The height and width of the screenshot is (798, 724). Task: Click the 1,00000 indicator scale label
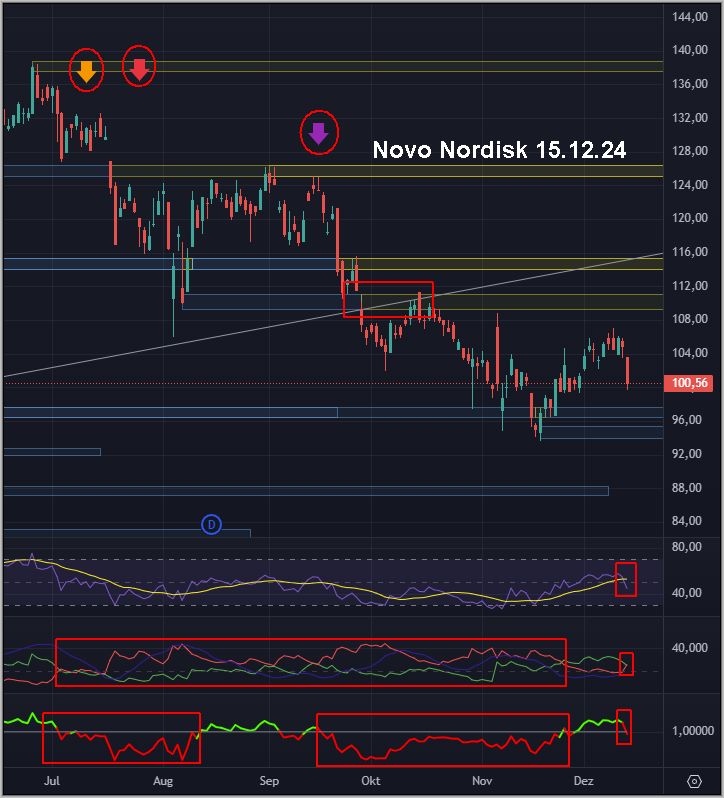coord(691,731)
